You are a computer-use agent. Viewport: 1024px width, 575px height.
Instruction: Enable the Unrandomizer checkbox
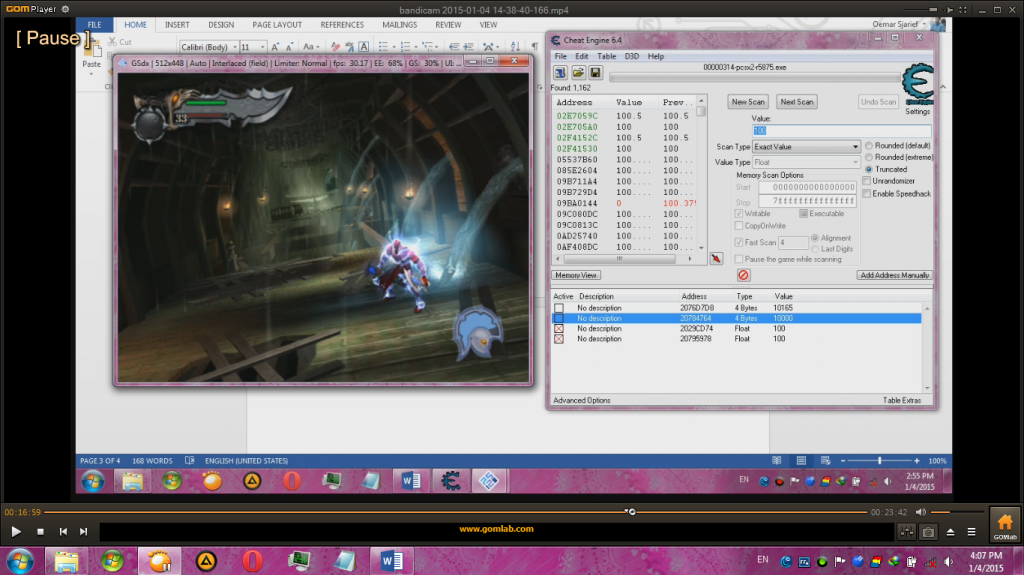click(867, 181)
